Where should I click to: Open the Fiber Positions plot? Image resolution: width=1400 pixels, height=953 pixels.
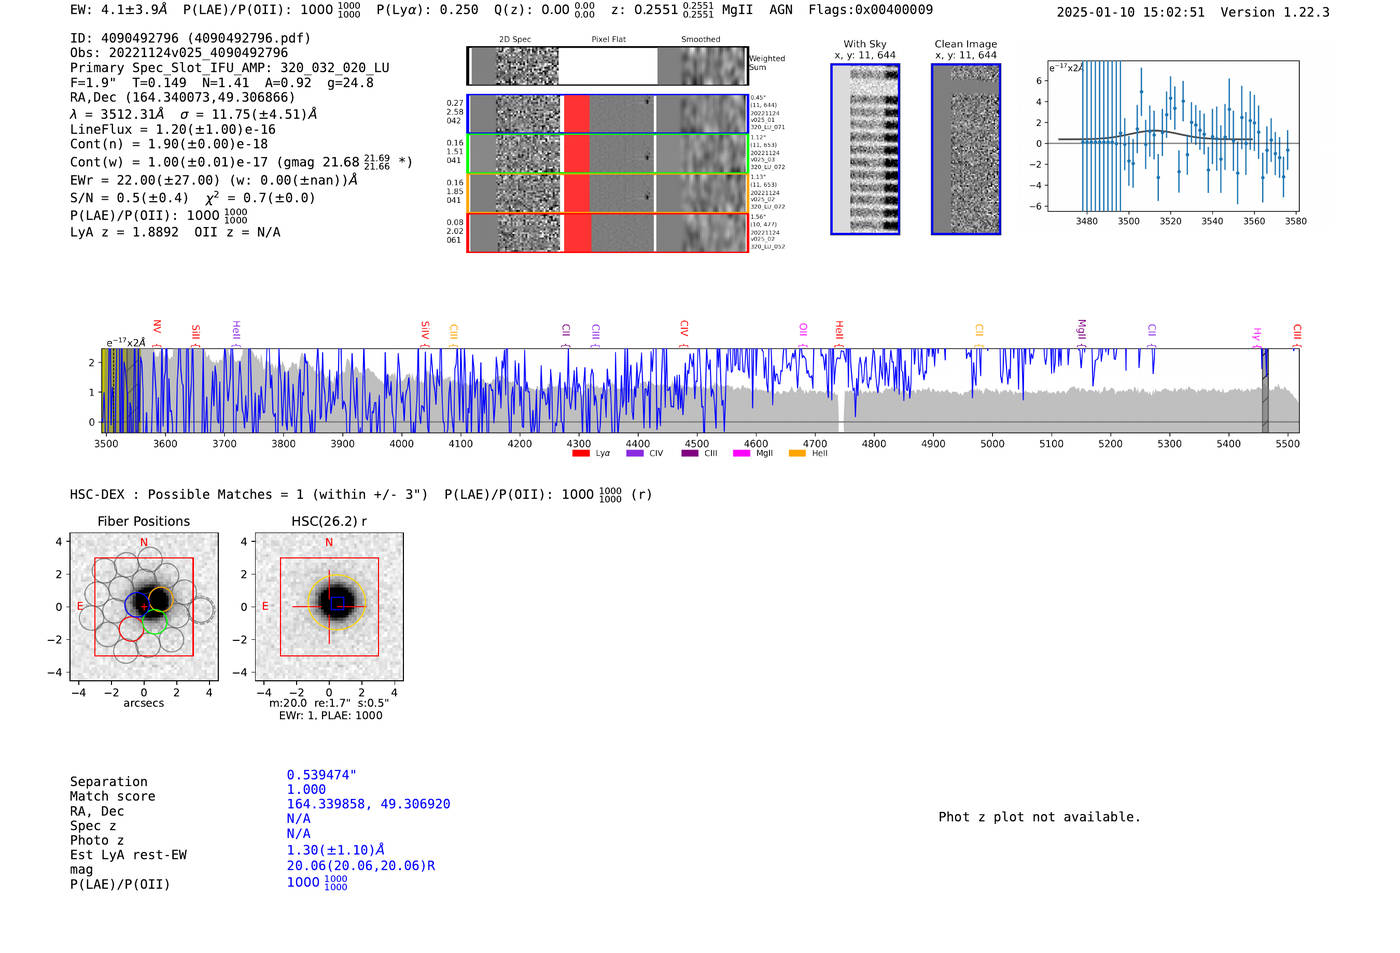(x=143, y=607)
